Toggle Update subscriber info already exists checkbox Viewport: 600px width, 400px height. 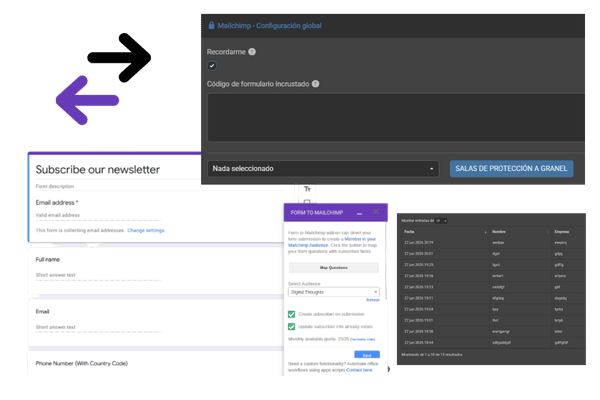[292, 327]
